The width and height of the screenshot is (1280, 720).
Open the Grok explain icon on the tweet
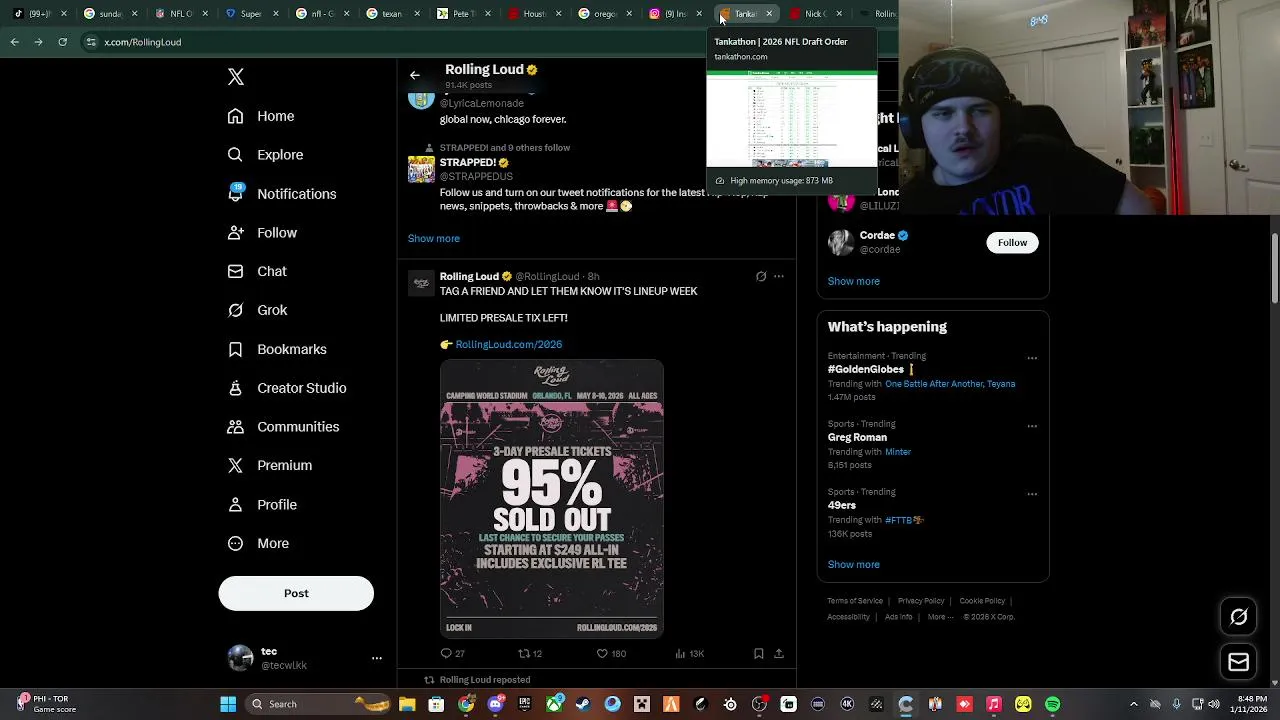coord(761,276)
